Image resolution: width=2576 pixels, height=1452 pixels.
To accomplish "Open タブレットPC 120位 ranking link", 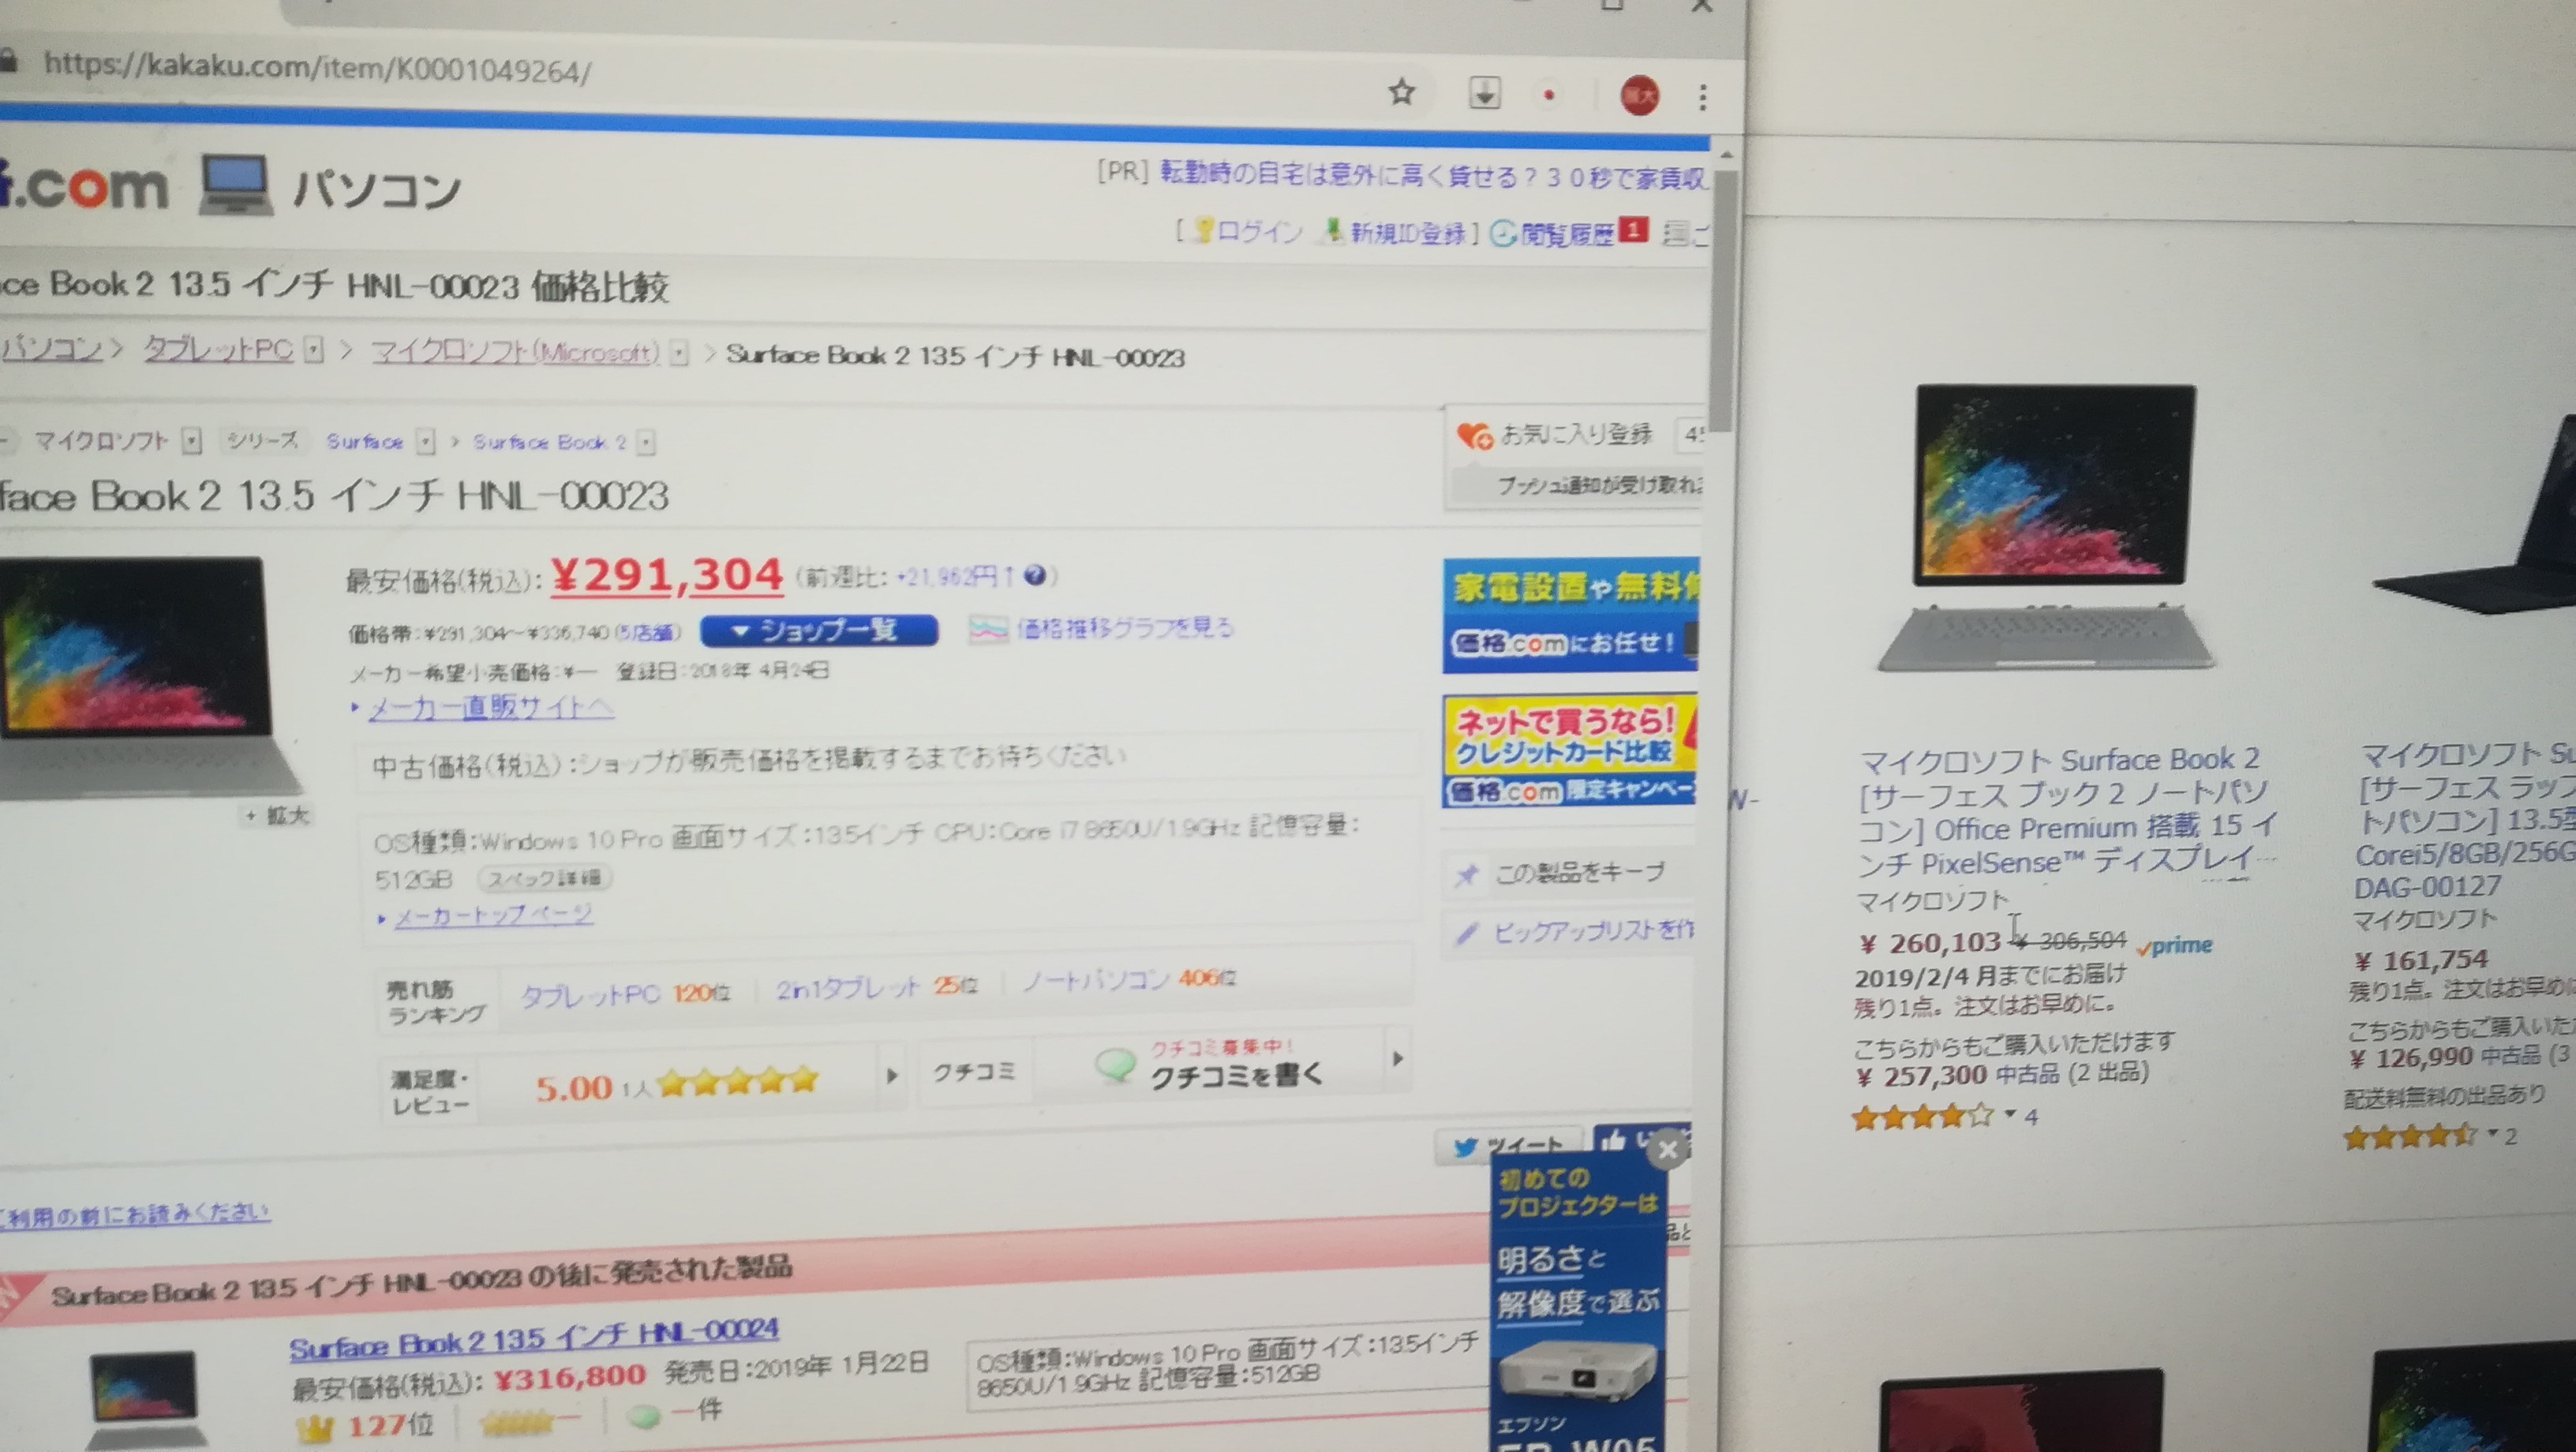I will [625, 993].
